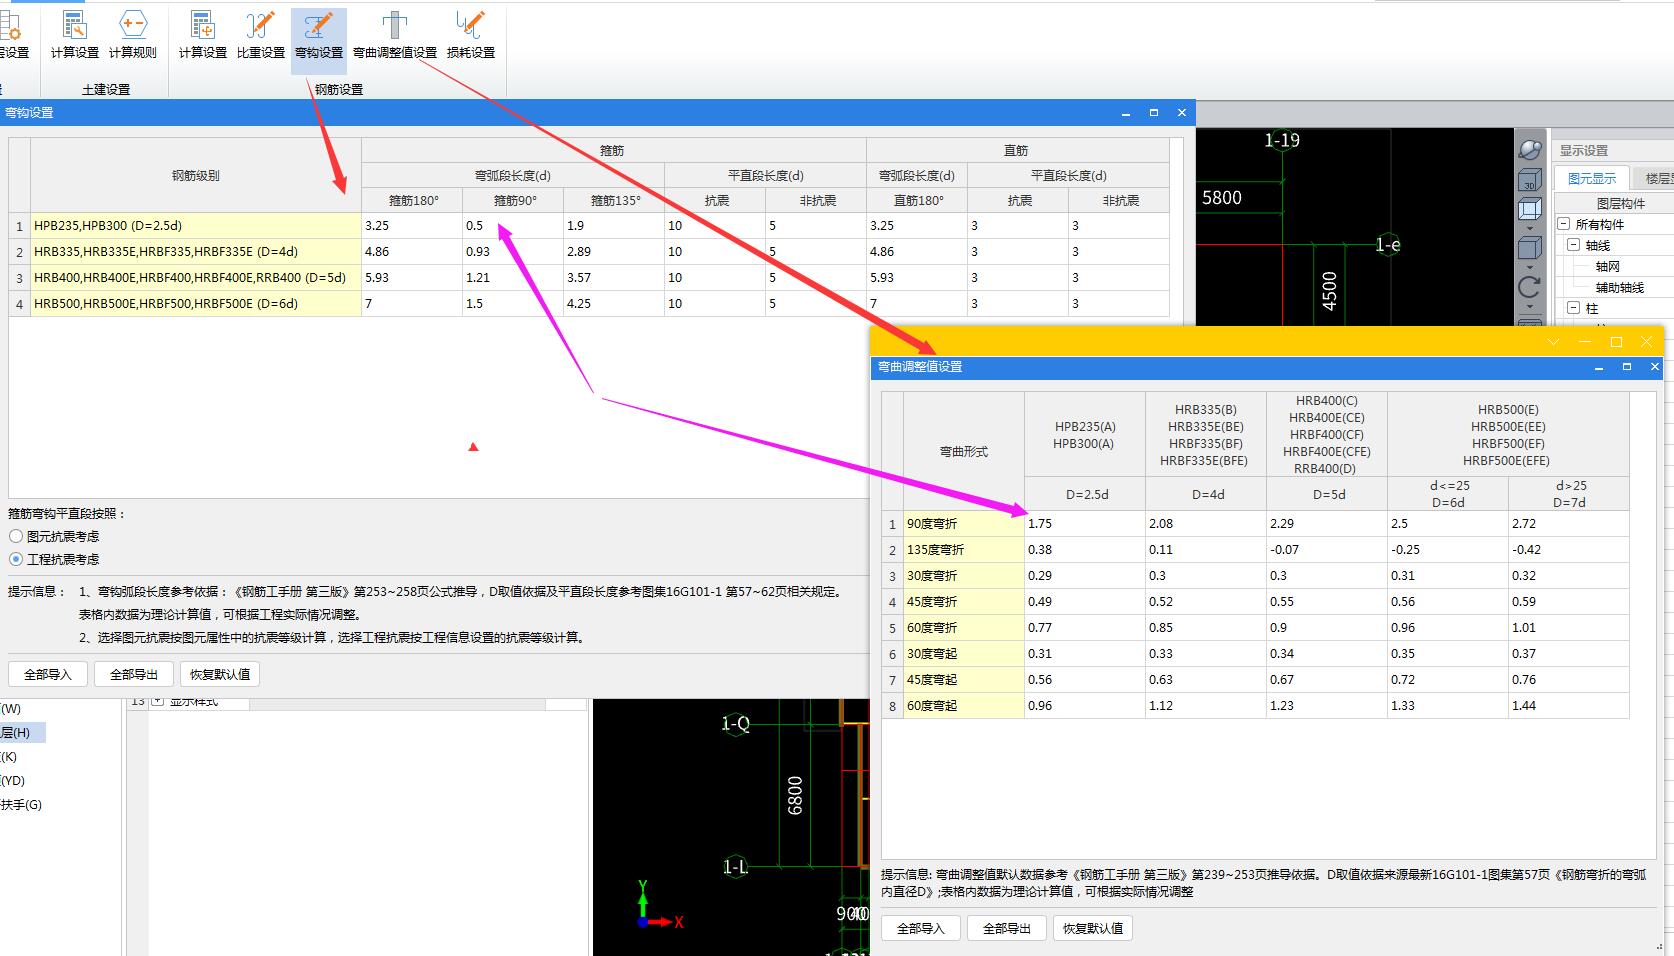Image resolution: width=1674 pixels, height=956 pixels.
Task: Open dropdown arrow below rotate icon
Action: click(x=1530, y=306)
